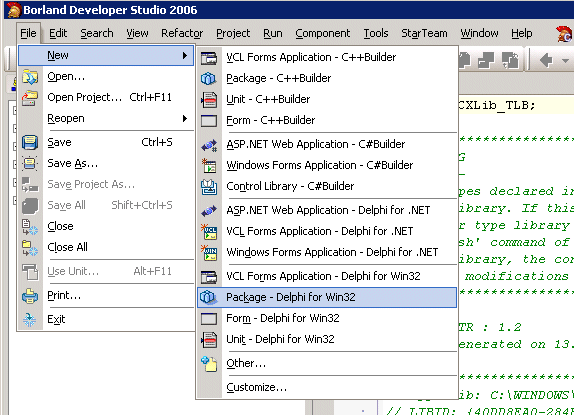Screen dimensions: 574x415
Task: Choose Save Ctrl+S menu entry
Action: pyautogui.click(x=106, y=142)
